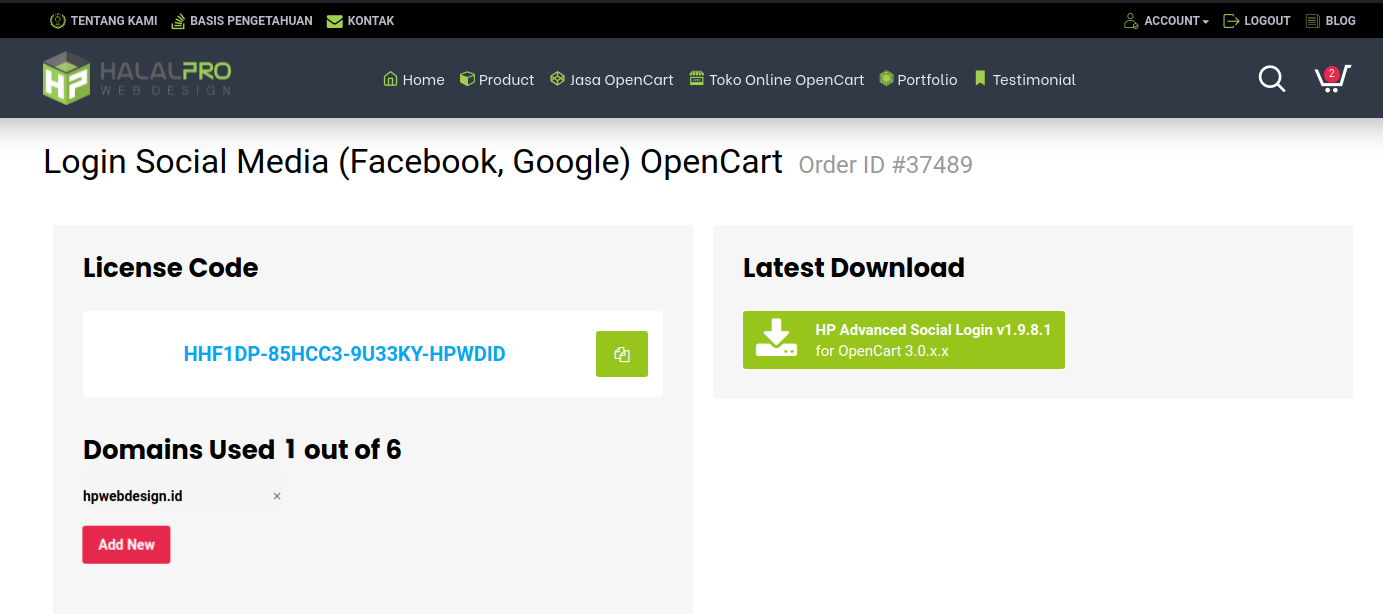Viewport: 1383px width, 614px height.
Task: Expand the Account dropdown menu
Action: pyautogui.click(x=1166, y=20)
